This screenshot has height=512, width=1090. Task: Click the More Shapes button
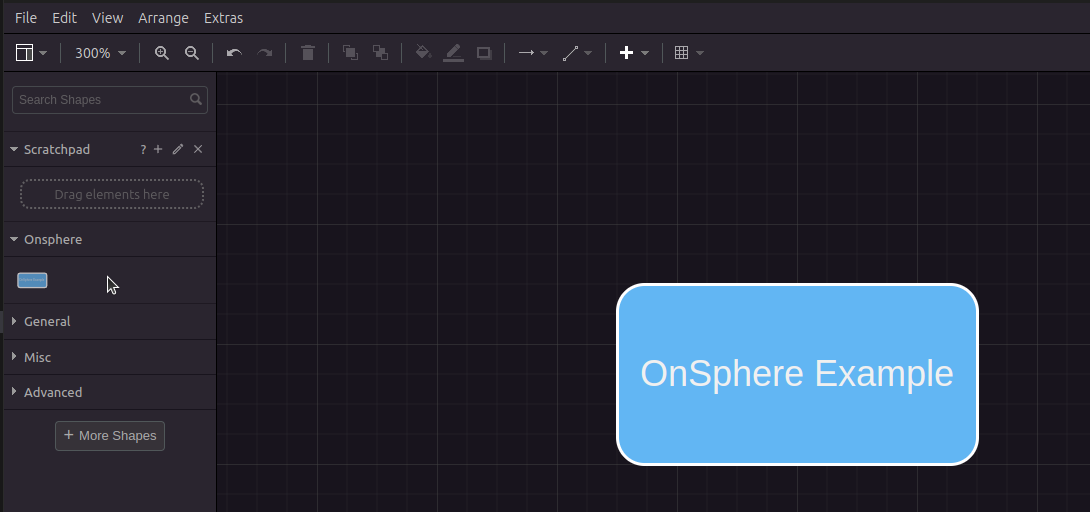point(110,436)
